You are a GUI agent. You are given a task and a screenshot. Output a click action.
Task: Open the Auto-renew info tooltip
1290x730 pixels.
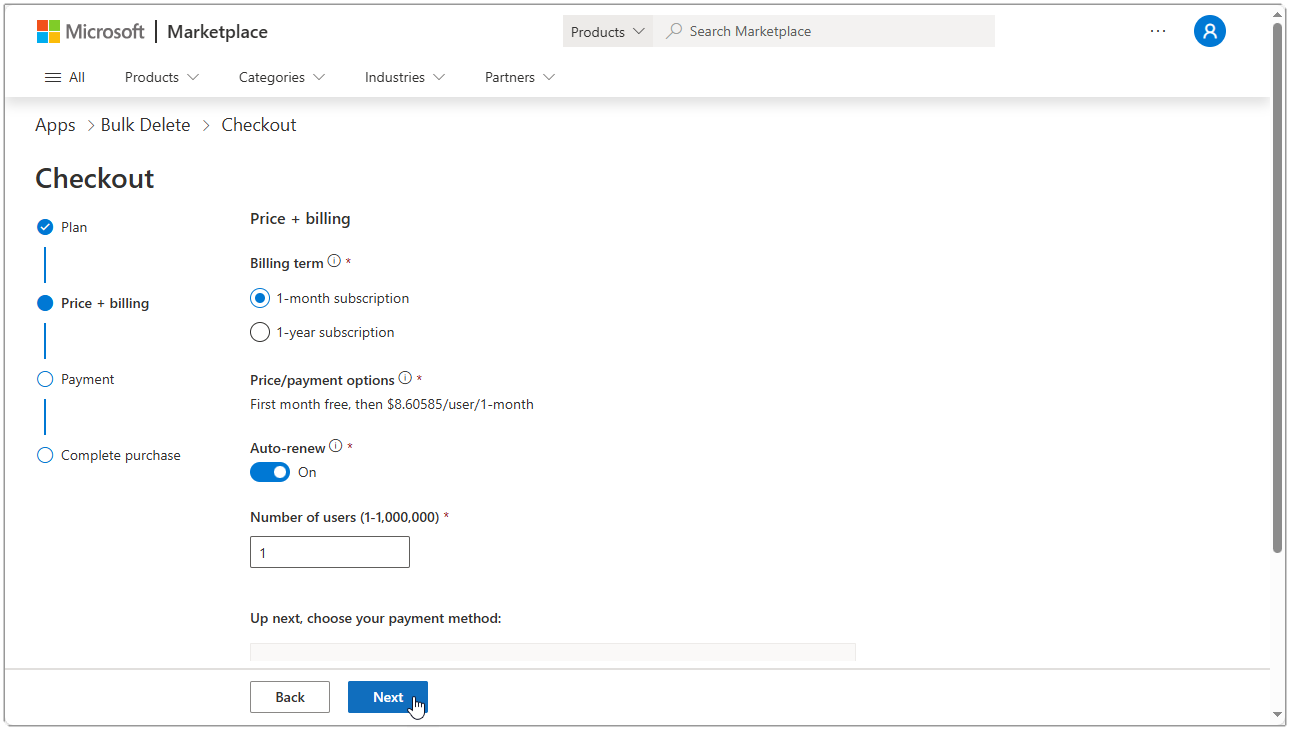pyautogui.click(x=336, y=444)
